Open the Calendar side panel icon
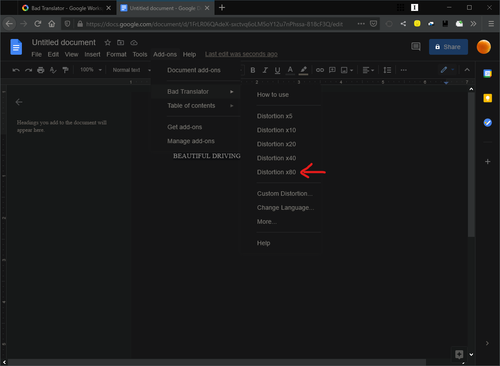500x366 pixels. pos(487,74)
